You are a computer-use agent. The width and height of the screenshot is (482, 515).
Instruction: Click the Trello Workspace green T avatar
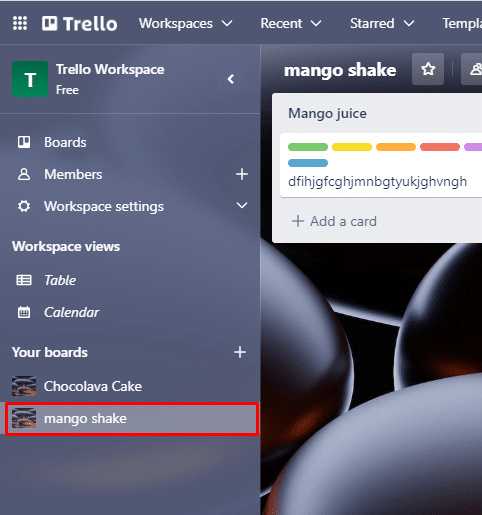point(30,79)
